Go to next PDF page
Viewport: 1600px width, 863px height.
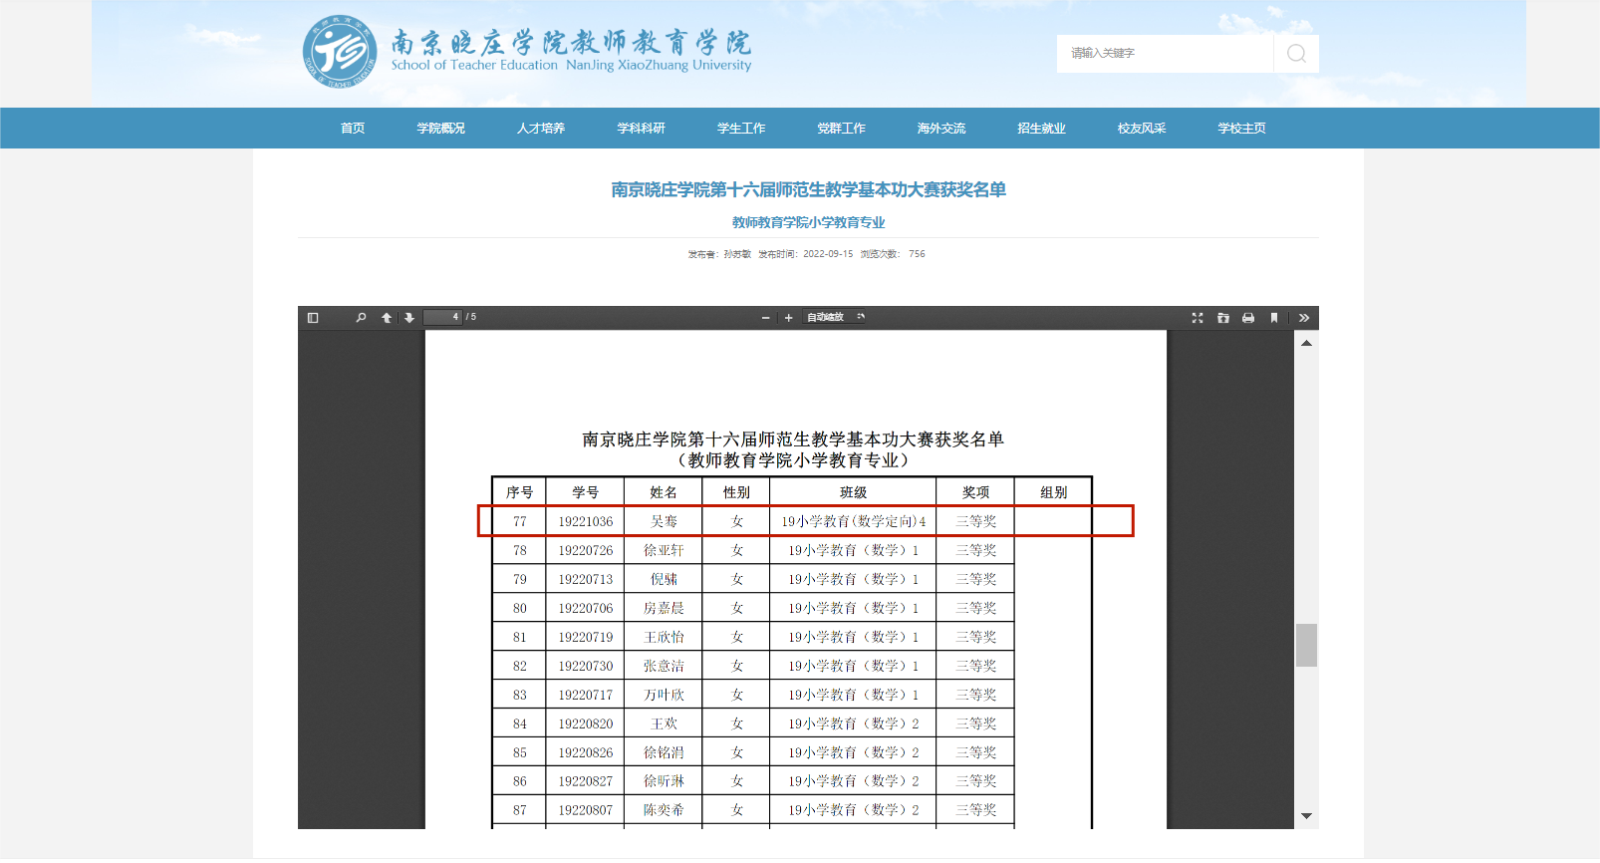click(409, 318)
